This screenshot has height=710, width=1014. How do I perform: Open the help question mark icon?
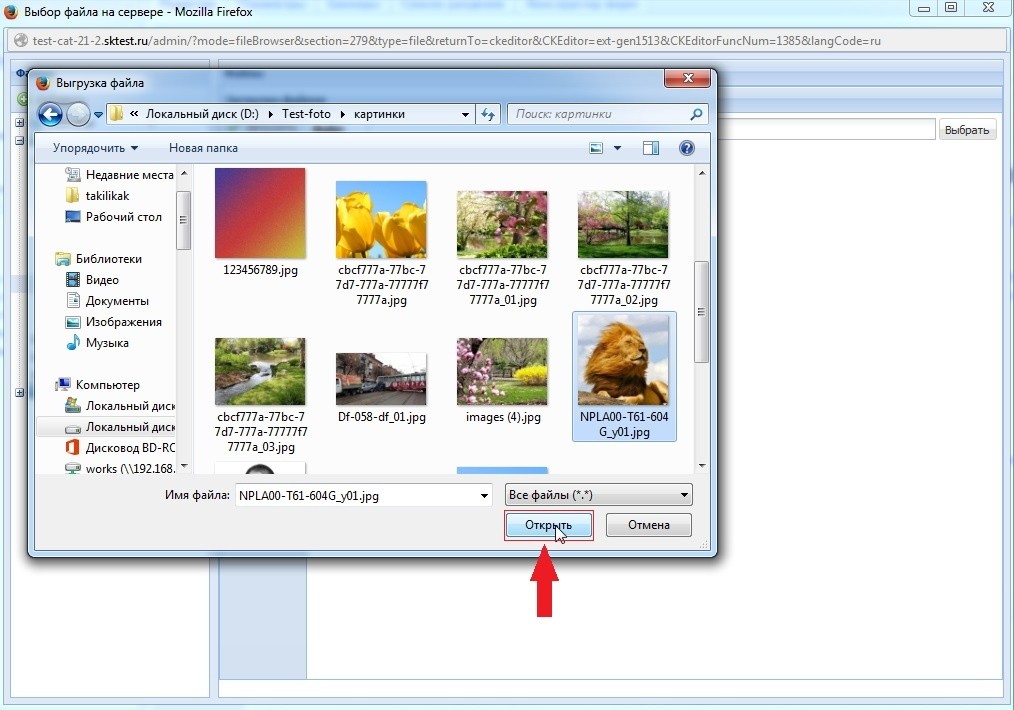[x=686, y=148]
